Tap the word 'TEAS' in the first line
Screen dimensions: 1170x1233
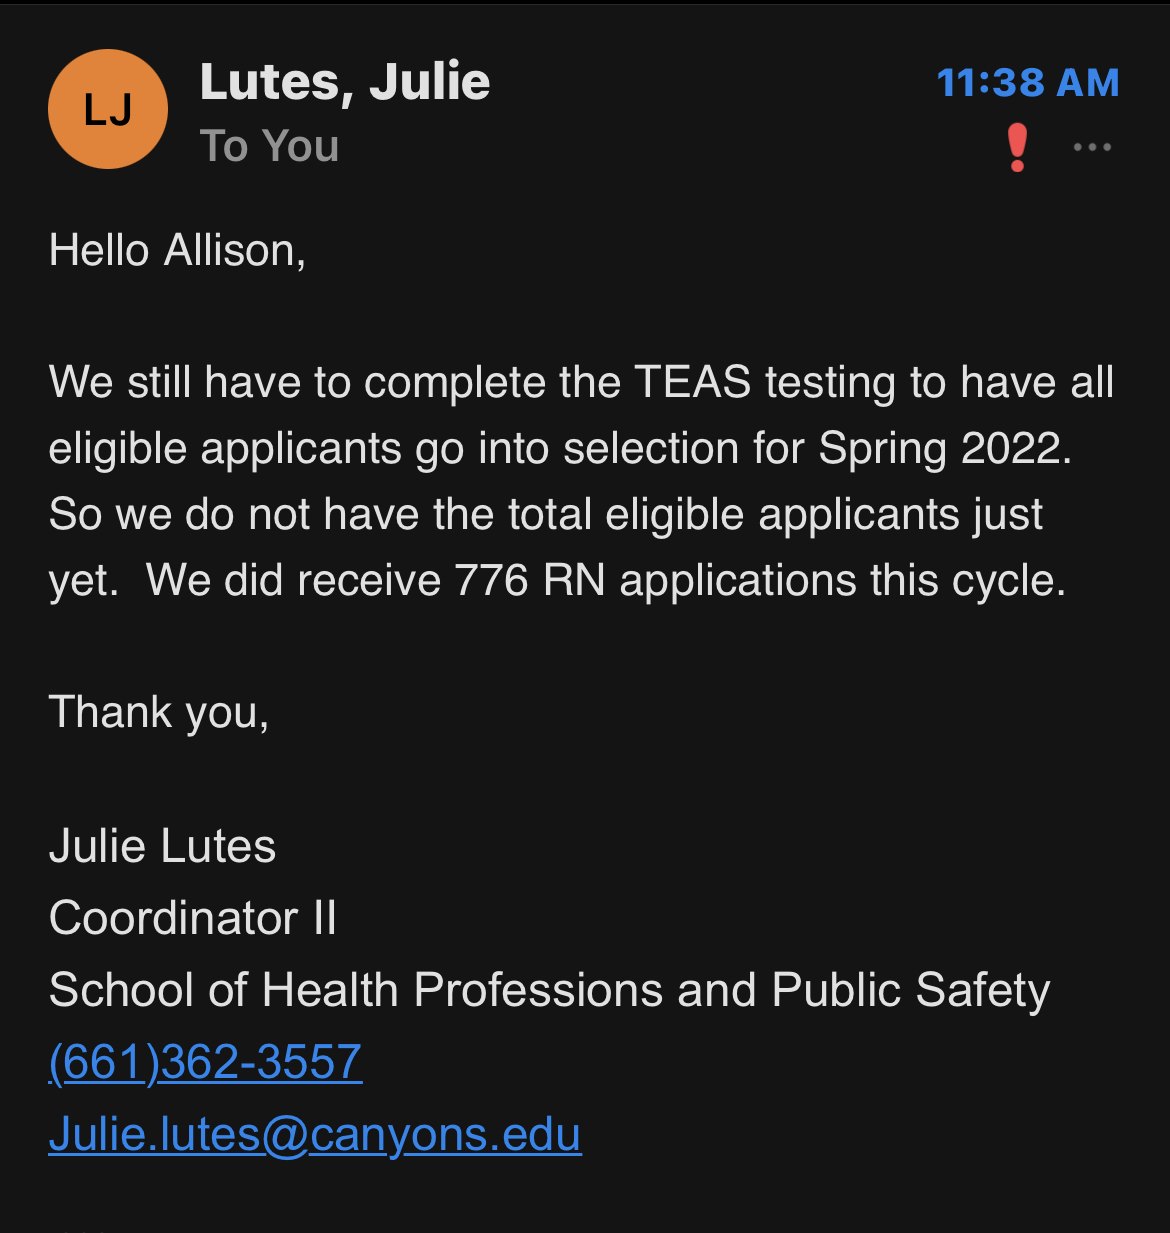click(693, 382)
